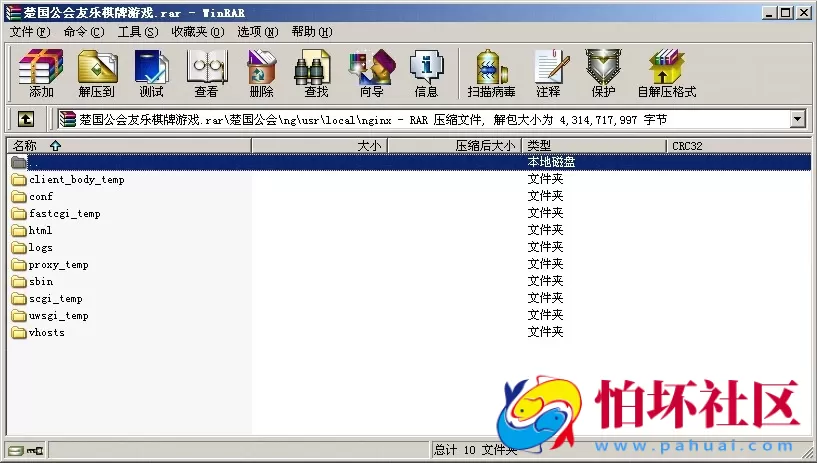Click the 解压到 (Extract to) icon
The height and width of the screenshot is (463, 817).
[96, 73]
